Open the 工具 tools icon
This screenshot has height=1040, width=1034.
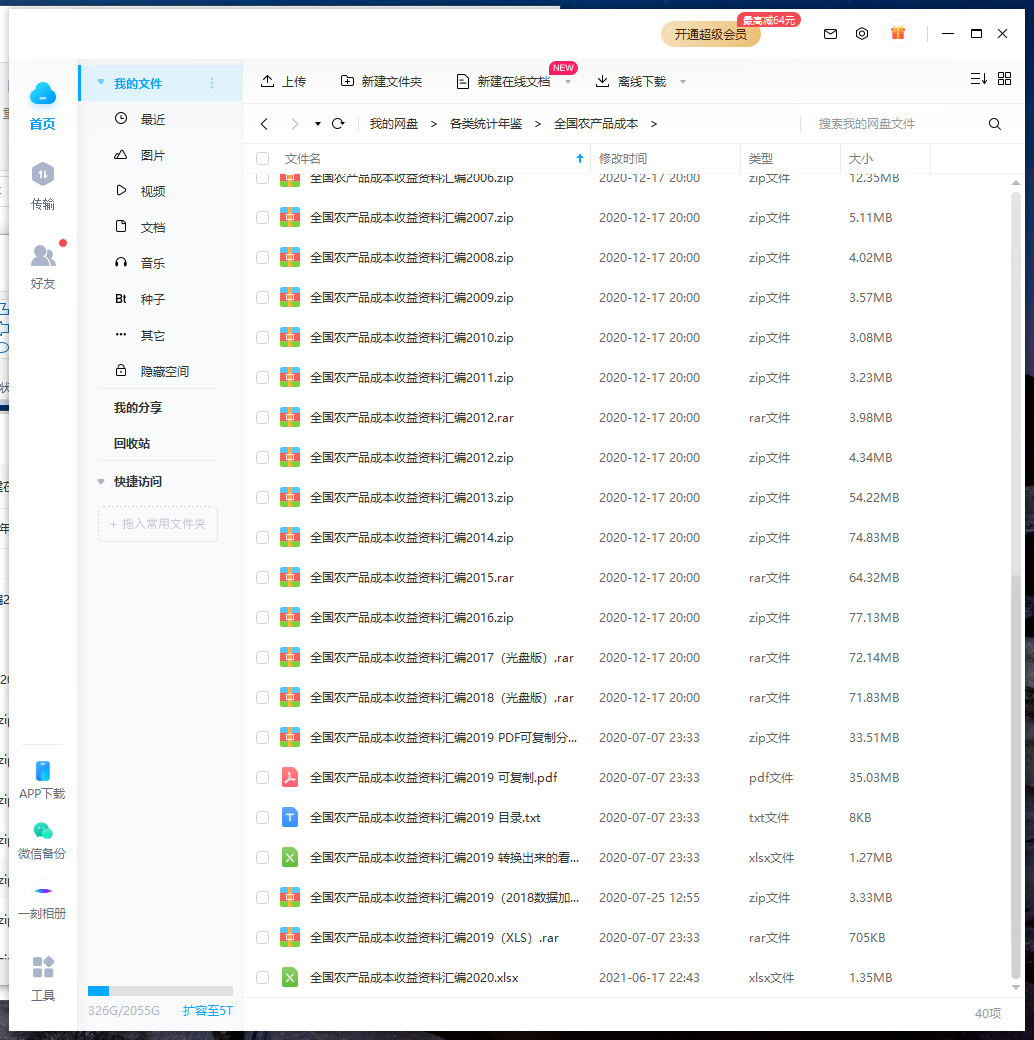[x=42, y=967]
